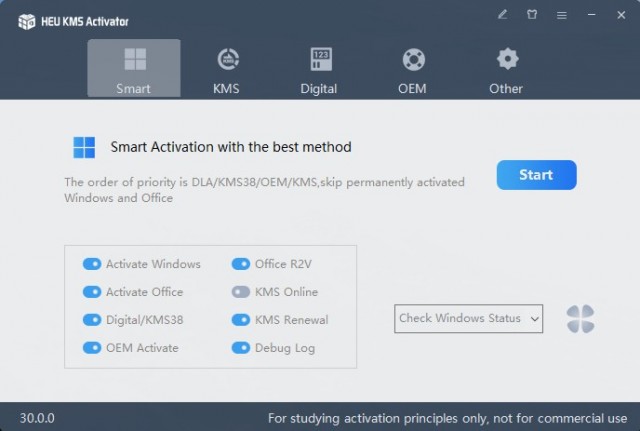Click the 30.0.0 version number
Image resolution: width=640 pixels, height=431 pixels.
[38, 417]
